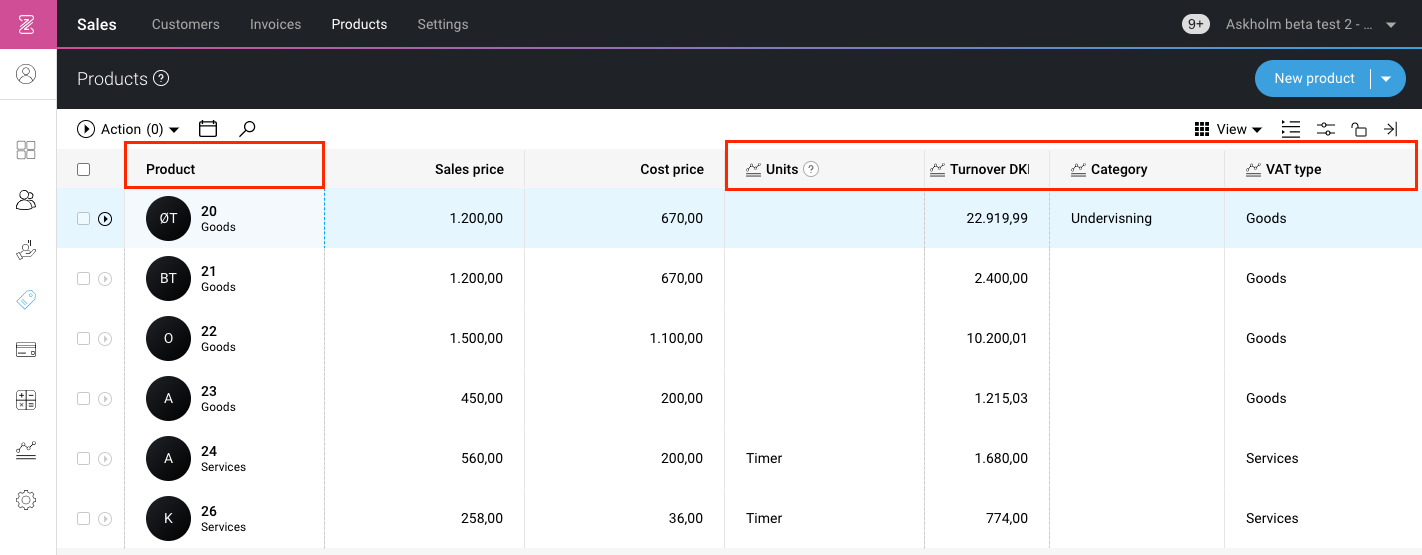Open the calendar date filter icon
The width and height of the screenshot is (1422, 555).
(x=208, y=128)
